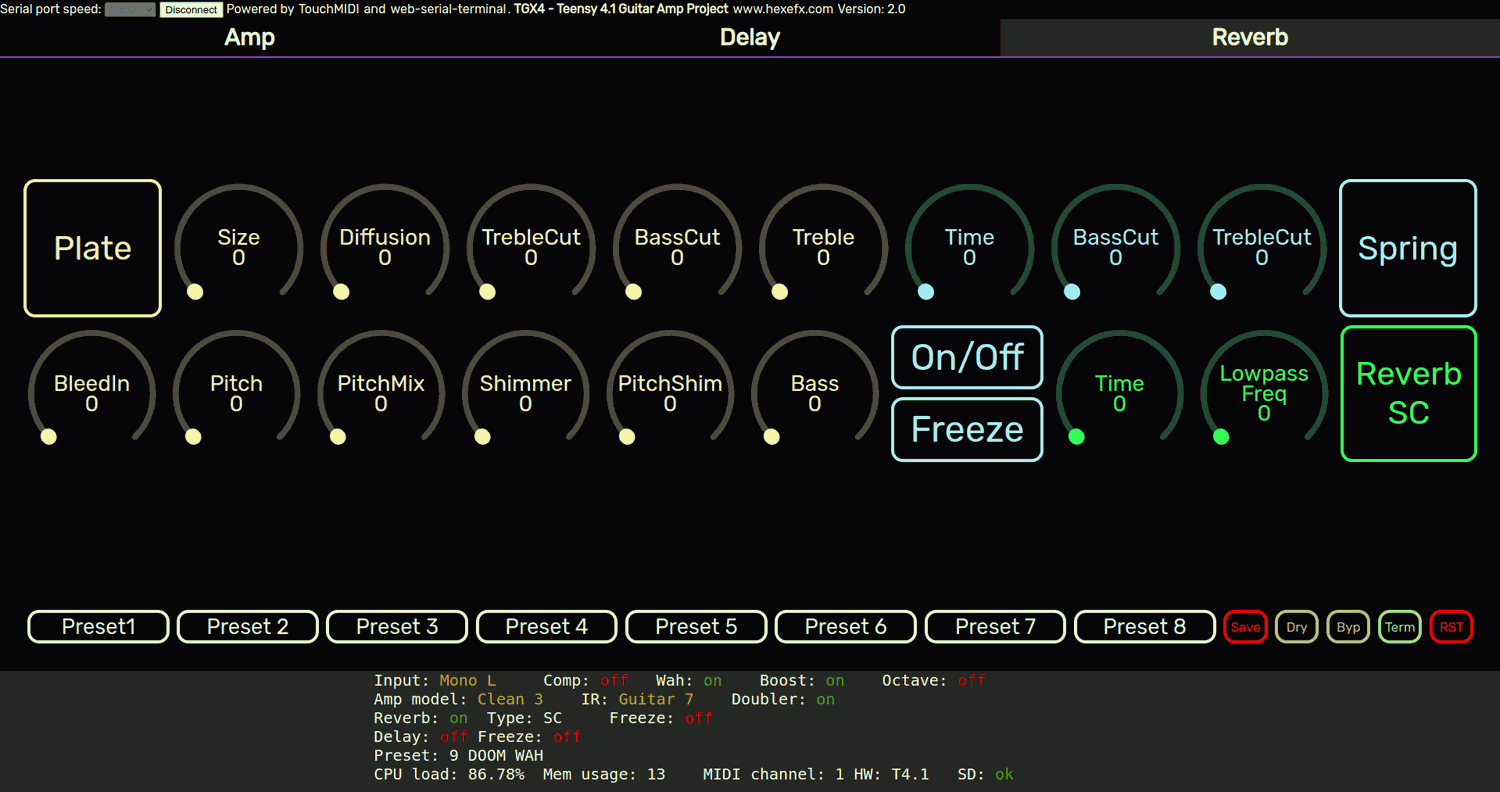The width and height of the screenshot is (1500, 792).
Task: Select the Plate reverb type
Action: 93,248
